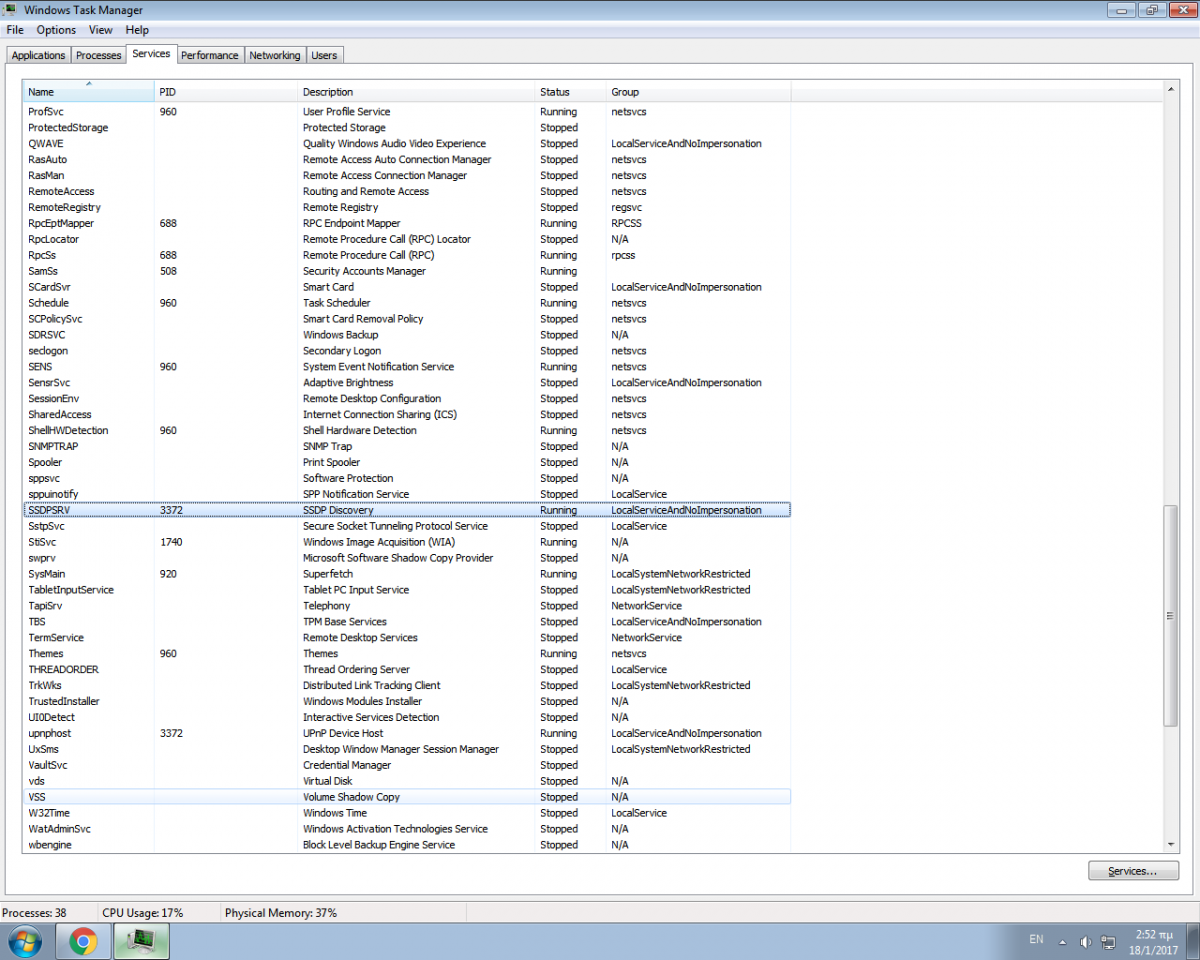Select the RasAuto service row
The height and width of the screenshot is (960, 1200).
tap(407, 160)
